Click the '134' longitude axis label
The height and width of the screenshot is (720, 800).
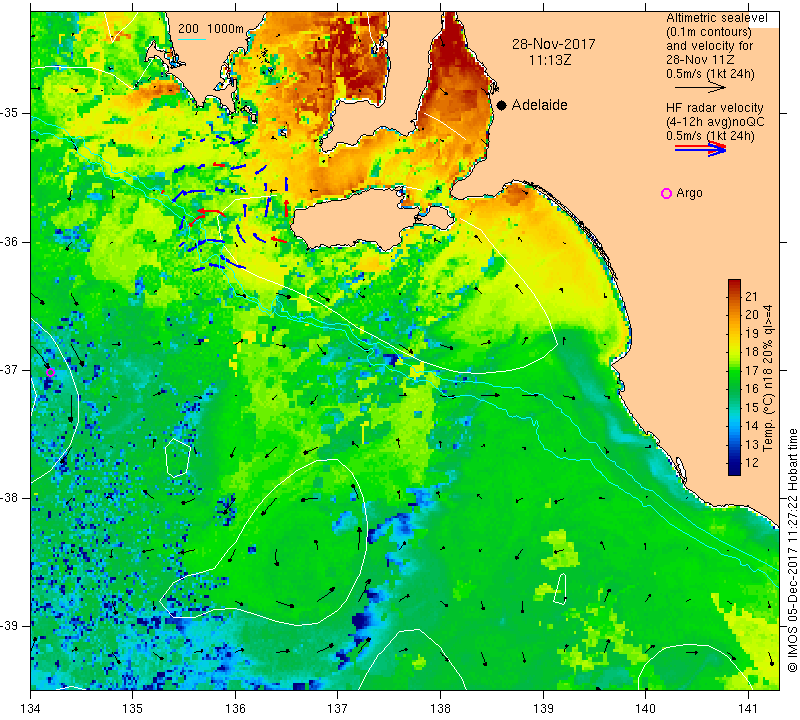31,709
